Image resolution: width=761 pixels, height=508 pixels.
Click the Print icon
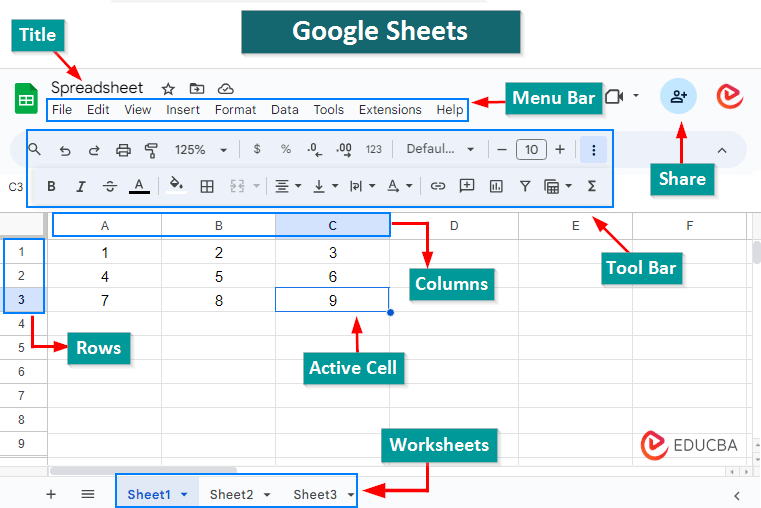coord(123,150)
